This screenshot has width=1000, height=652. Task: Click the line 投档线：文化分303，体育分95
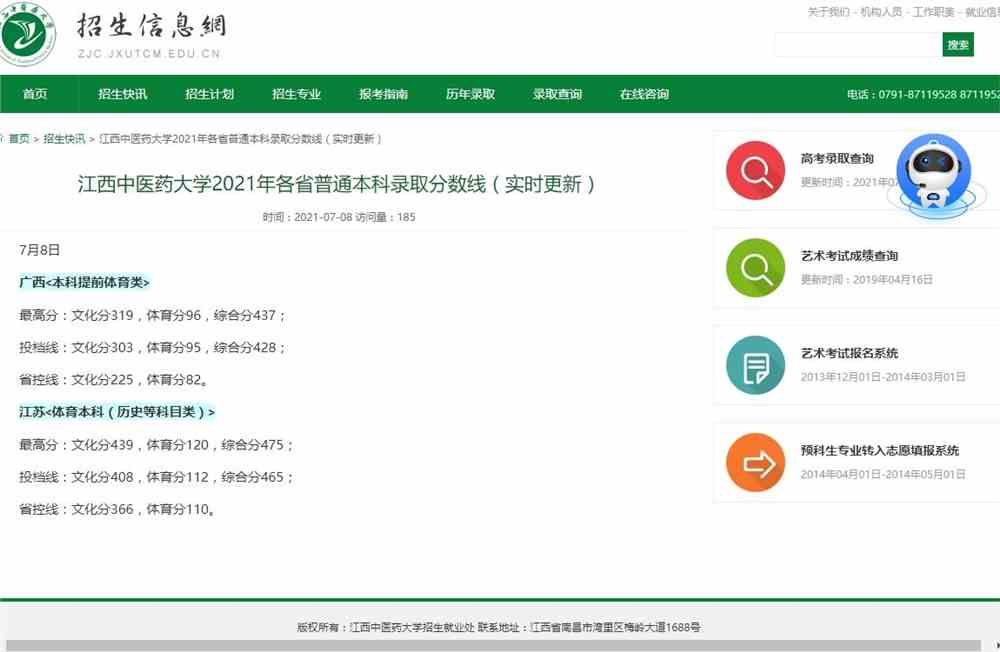coord(152,348)
